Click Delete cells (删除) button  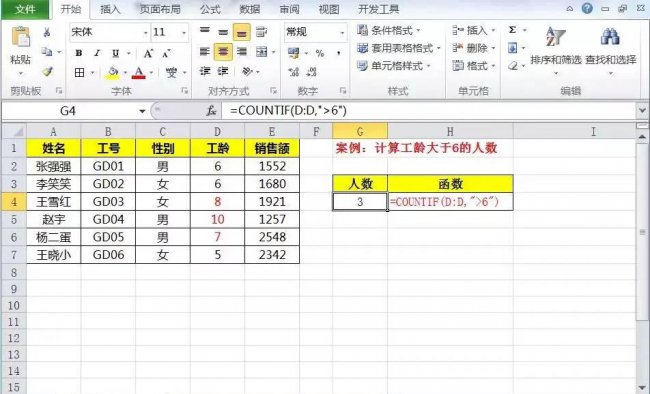click(x=474, y=48)
